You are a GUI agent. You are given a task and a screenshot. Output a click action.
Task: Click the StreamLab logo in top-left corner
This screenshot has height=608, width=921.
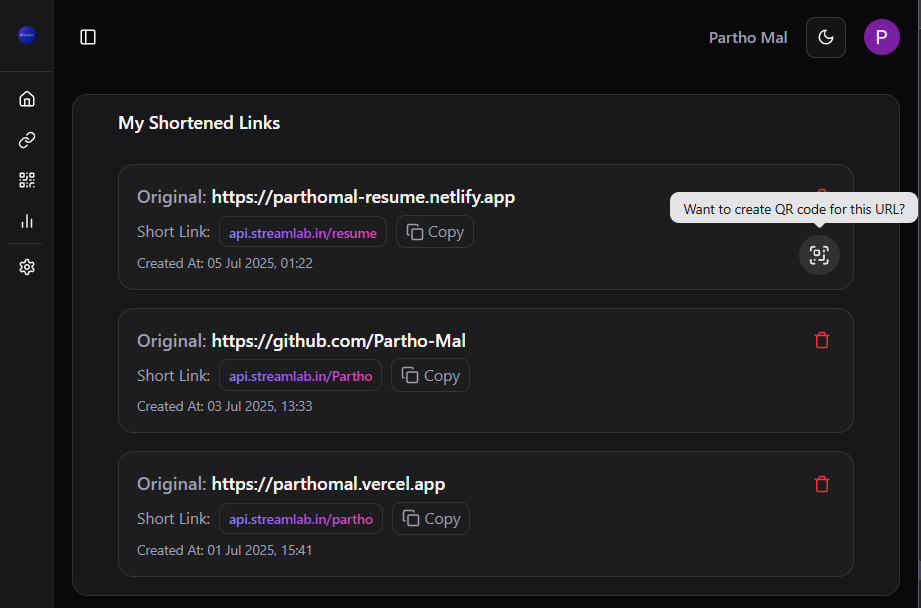pos(26,35)
